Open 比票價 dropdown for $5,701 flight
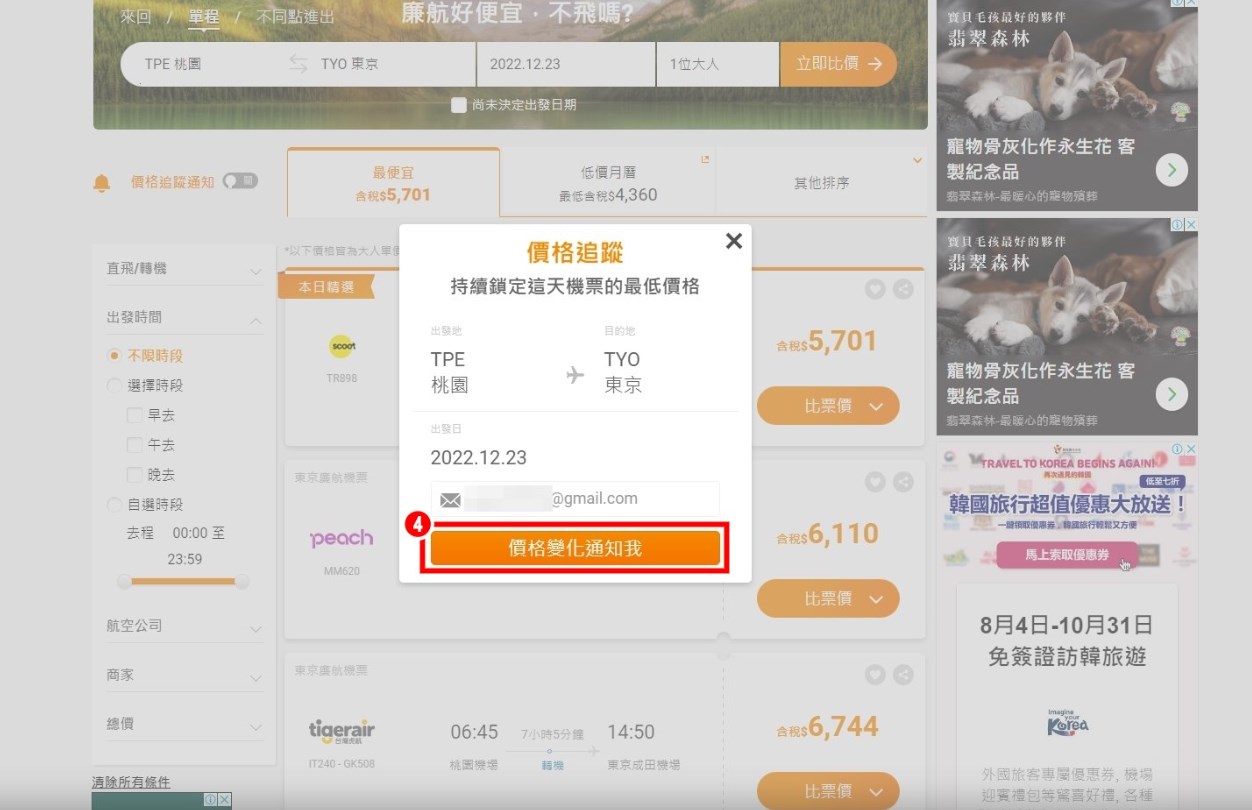The width and height of the screenshot is (1252, 810). click(828, 406)
